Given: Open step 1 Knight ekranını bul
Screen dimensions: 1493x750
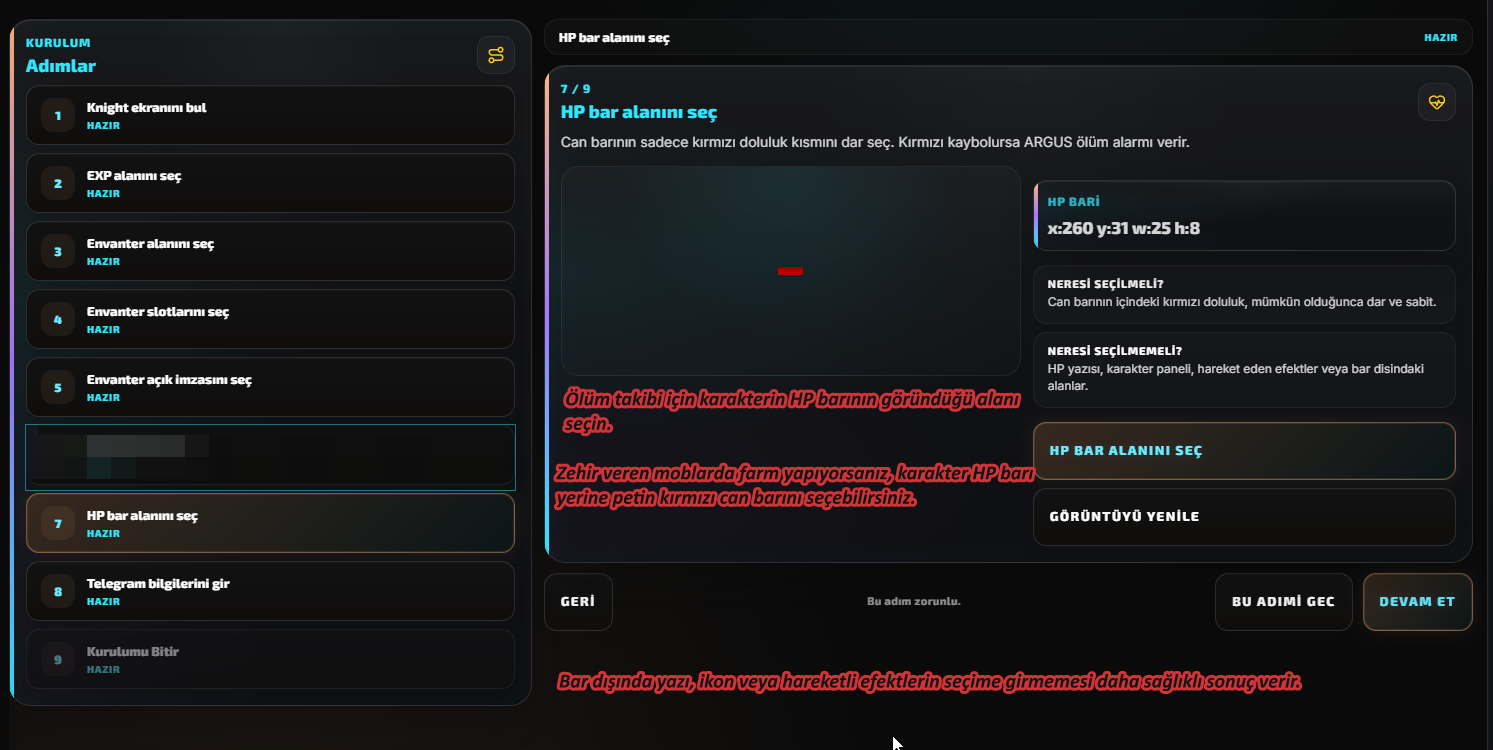Looking at the screenshot, I should click(270, 115).
